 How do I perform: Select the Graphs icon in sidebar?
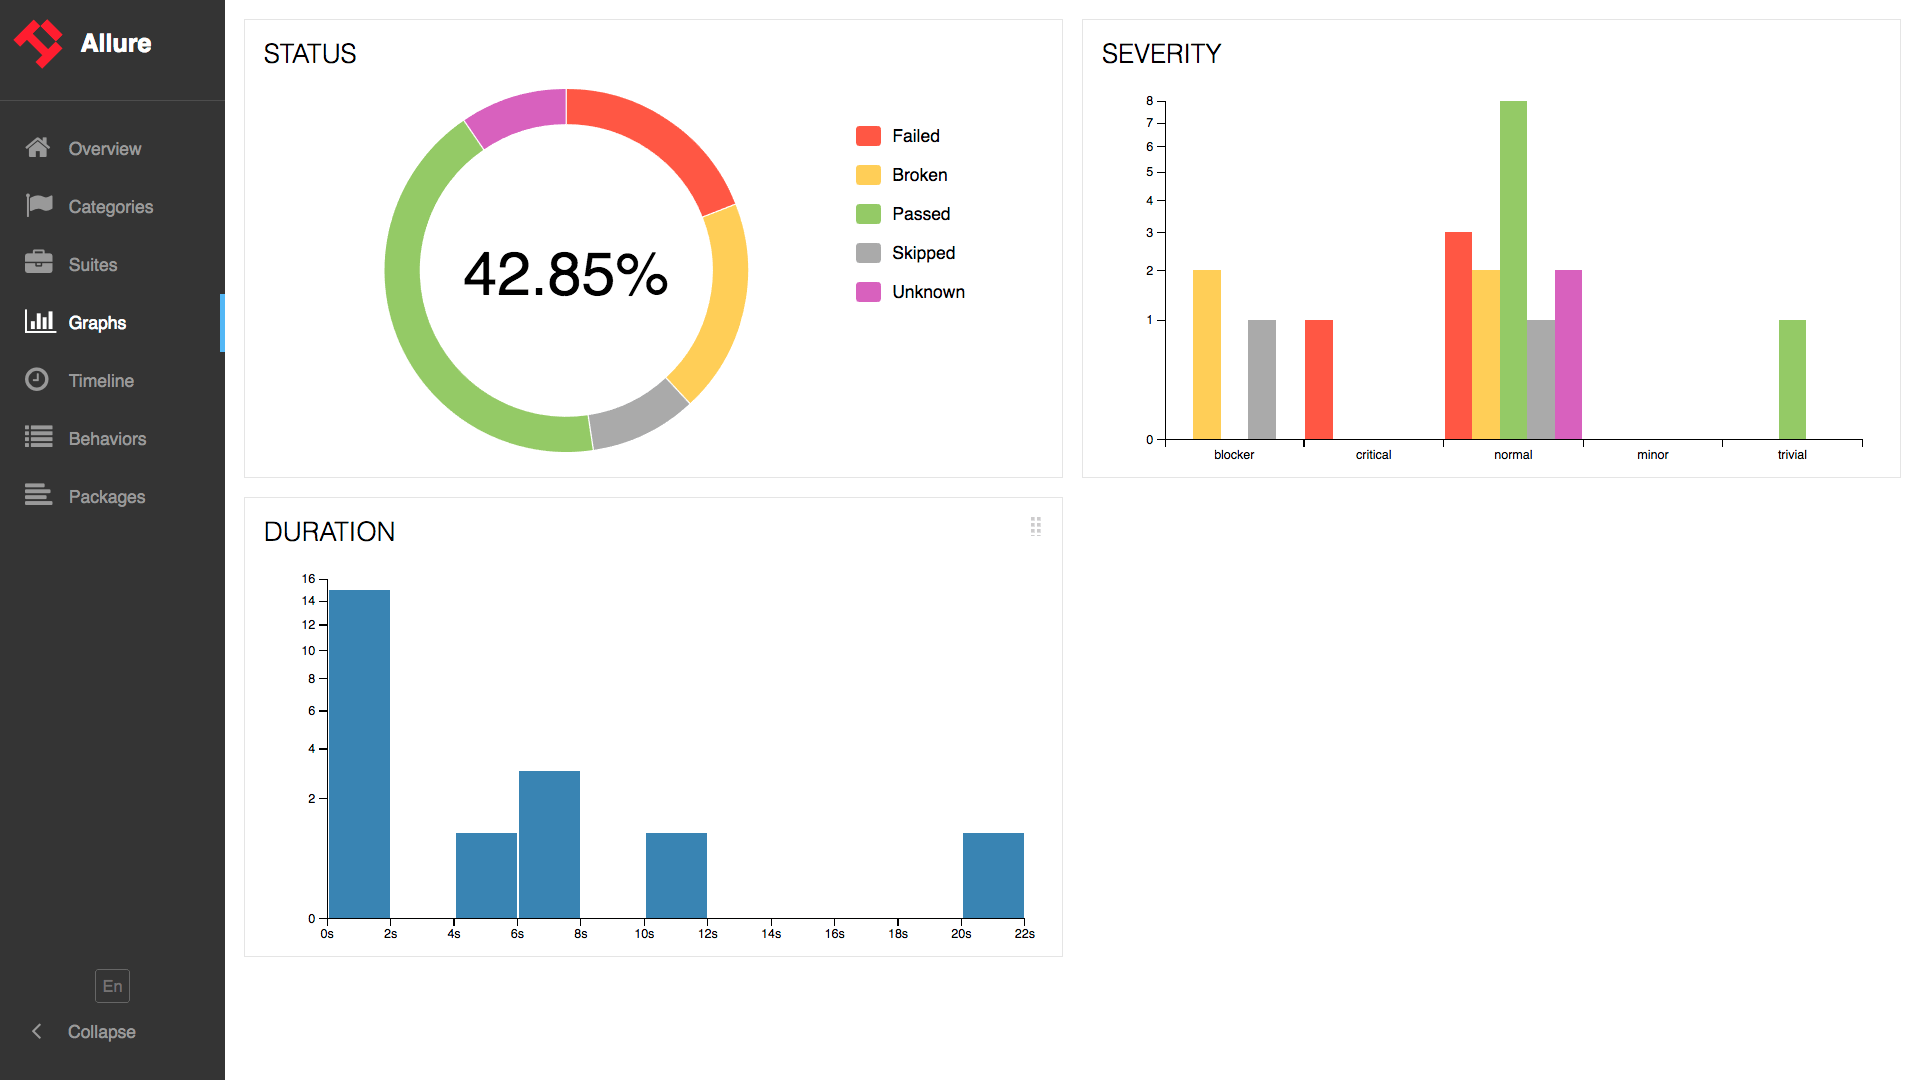38,322
